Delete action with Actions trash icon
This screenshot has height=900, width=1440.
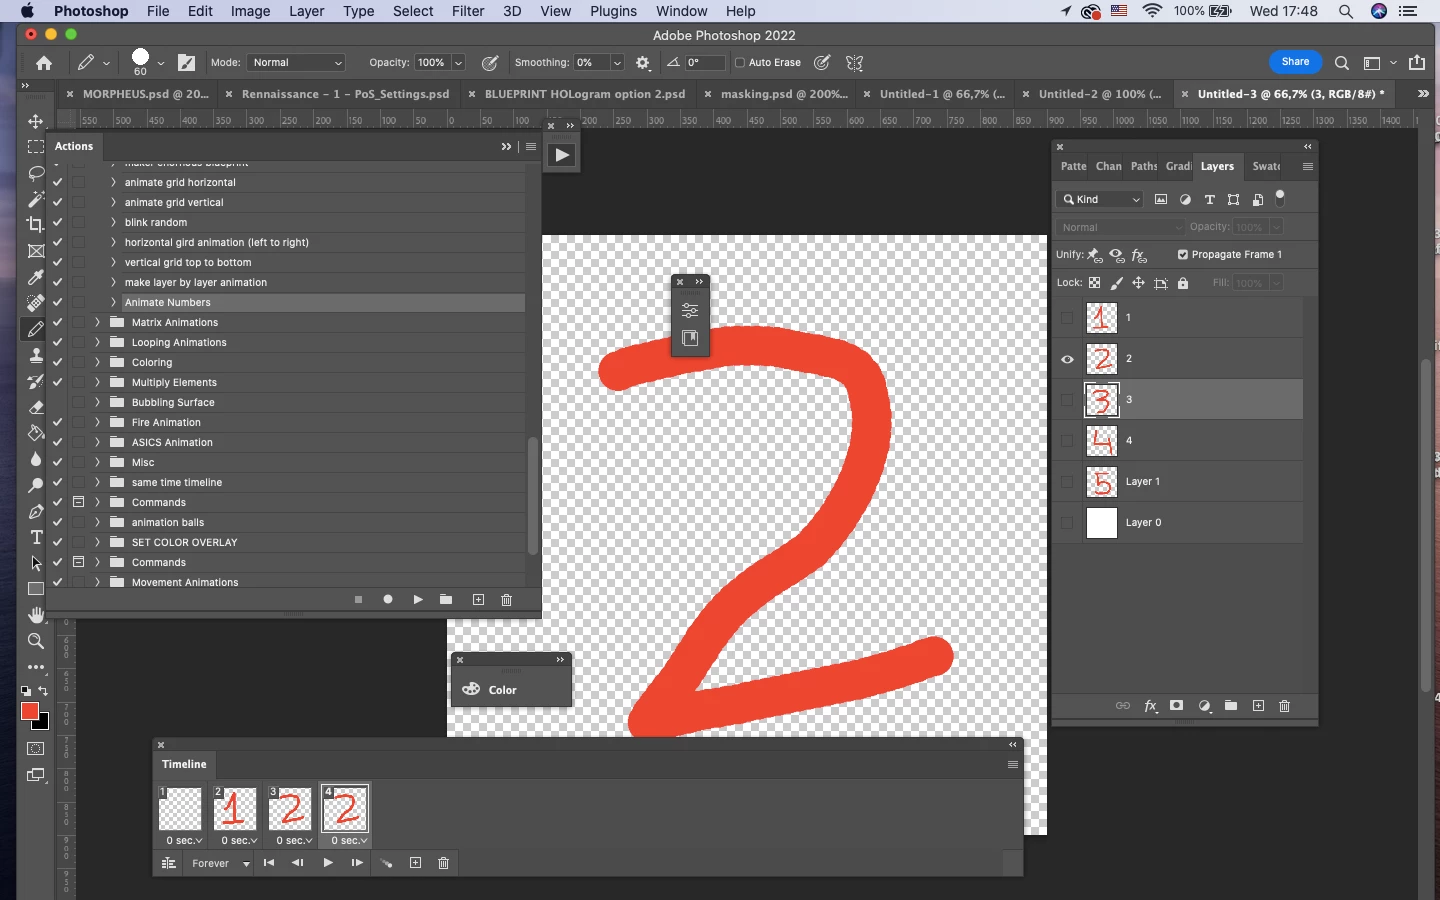(506, 600)
